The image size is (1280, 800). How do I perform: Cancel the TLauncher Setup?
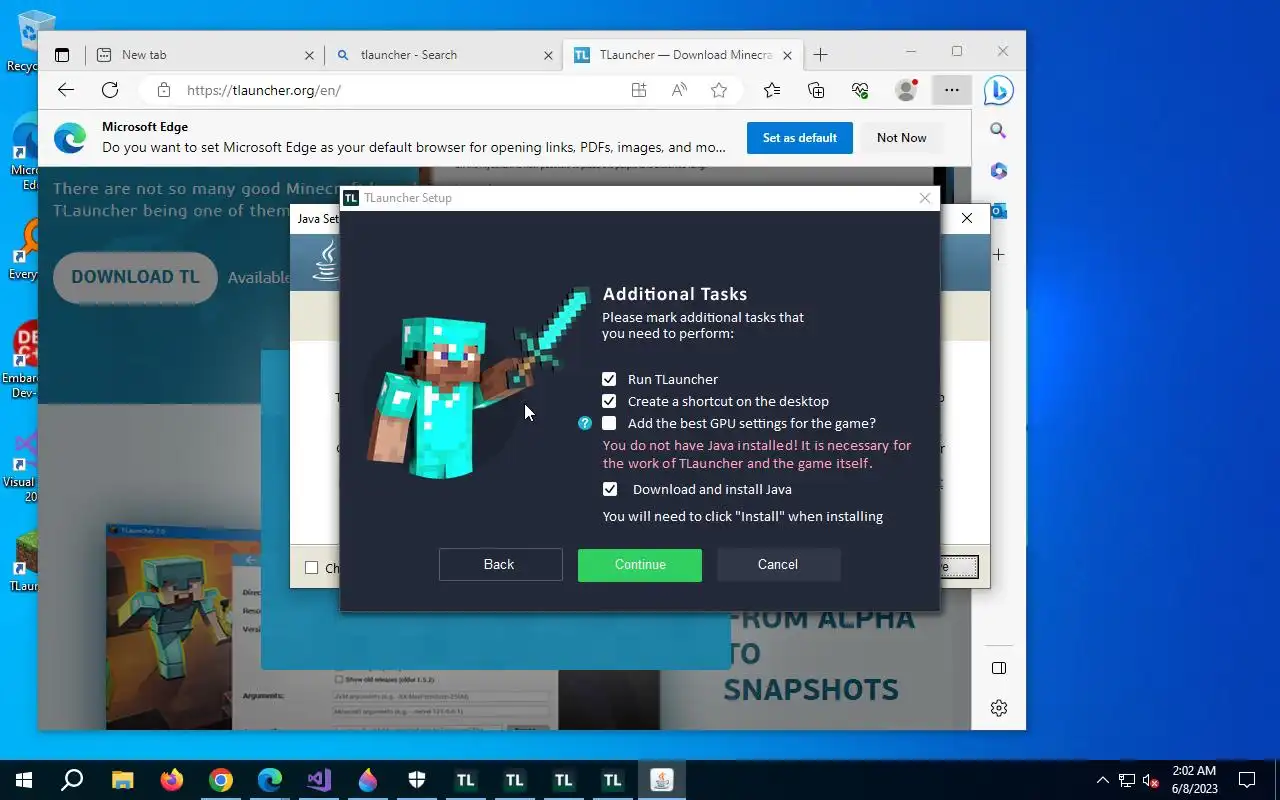click(778, 565)
